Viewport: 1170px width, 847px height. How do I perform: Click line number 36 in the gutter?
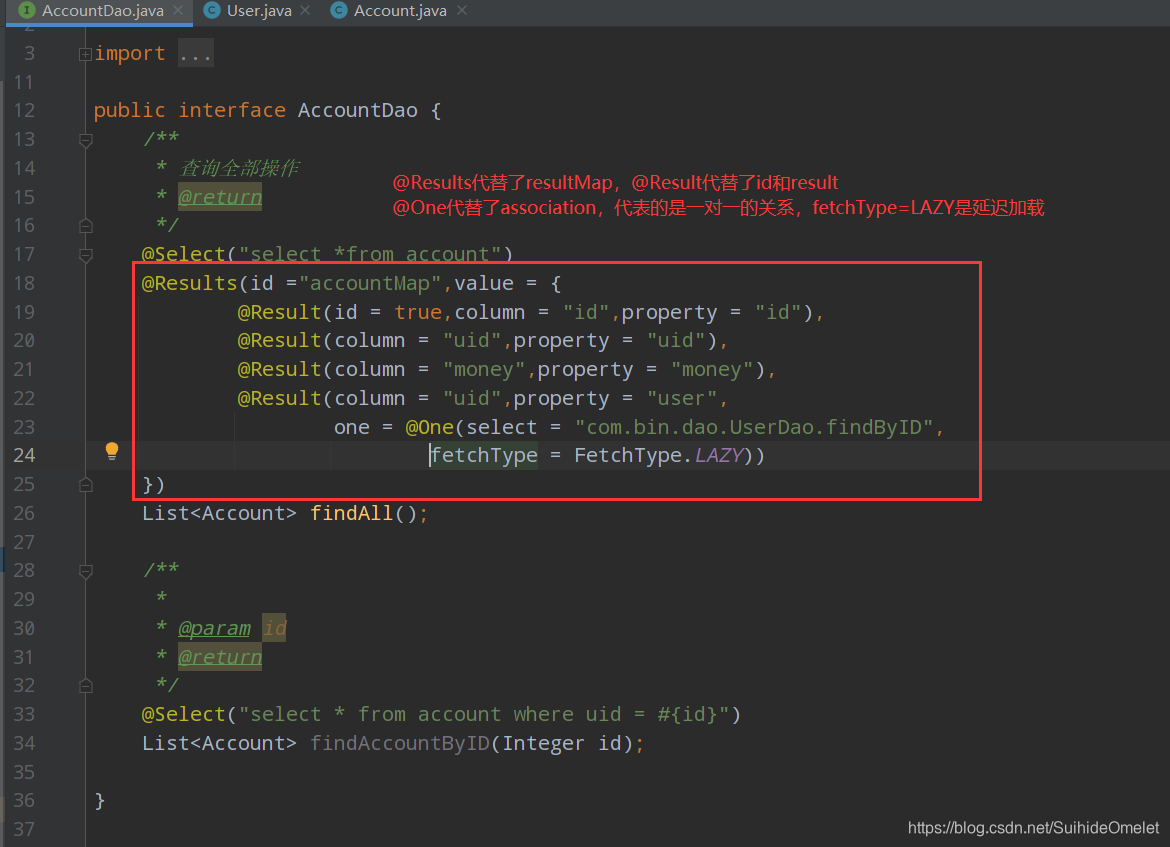24,801
